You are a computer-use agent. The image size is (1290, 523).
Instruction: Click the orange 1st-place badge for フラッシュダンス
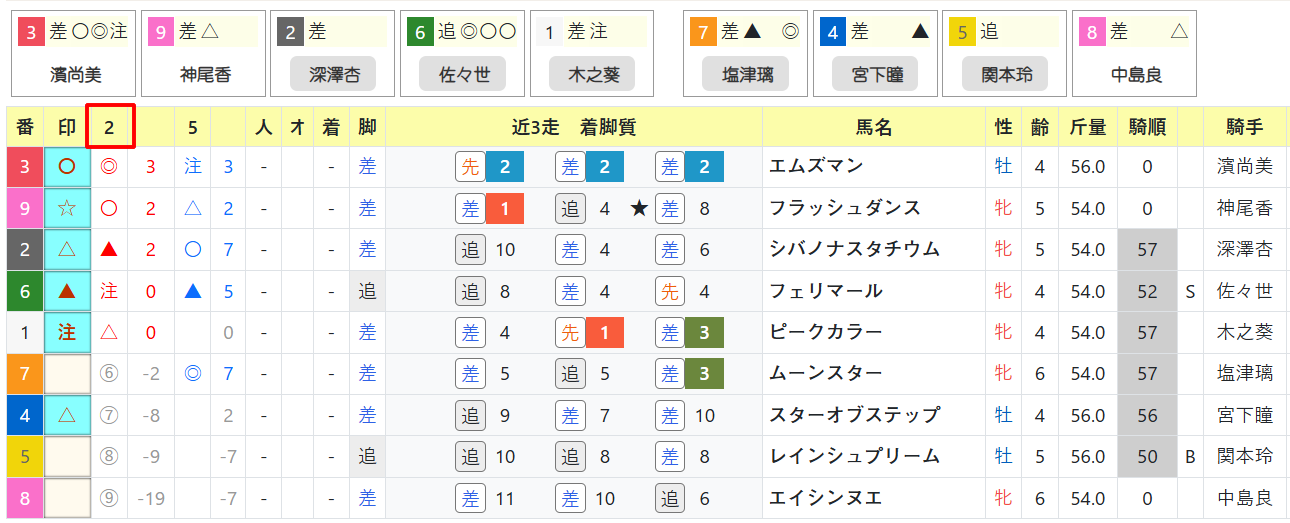(x=505, y=208)
